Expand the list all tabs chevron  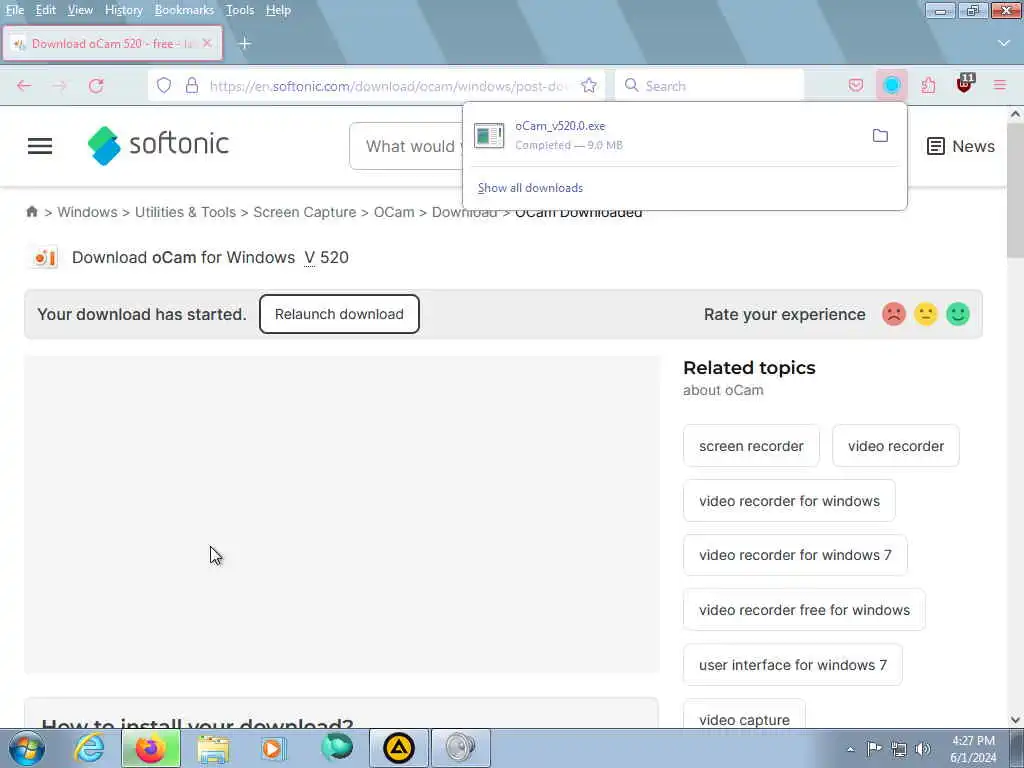pyautogui.click(x=1004, y=43)
